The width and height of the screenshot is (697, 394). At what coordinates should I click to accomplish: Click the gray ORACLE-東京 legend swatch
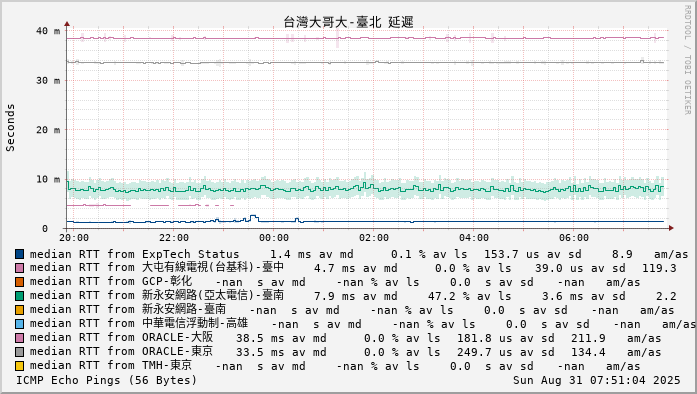pyautogui.click(x=20, y=352)
